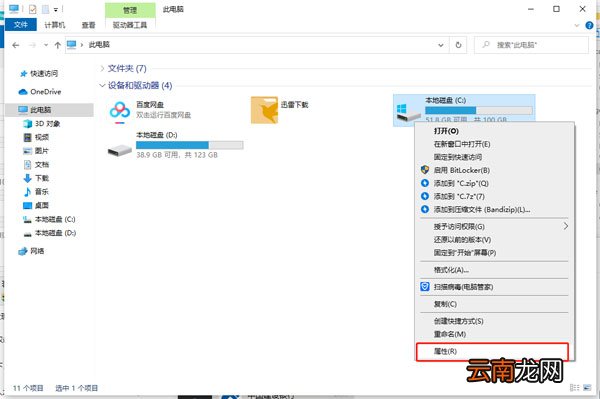This screenshot has height=399, width=600.
Task: Select the 百度网盘 icon
Action: 120,111
